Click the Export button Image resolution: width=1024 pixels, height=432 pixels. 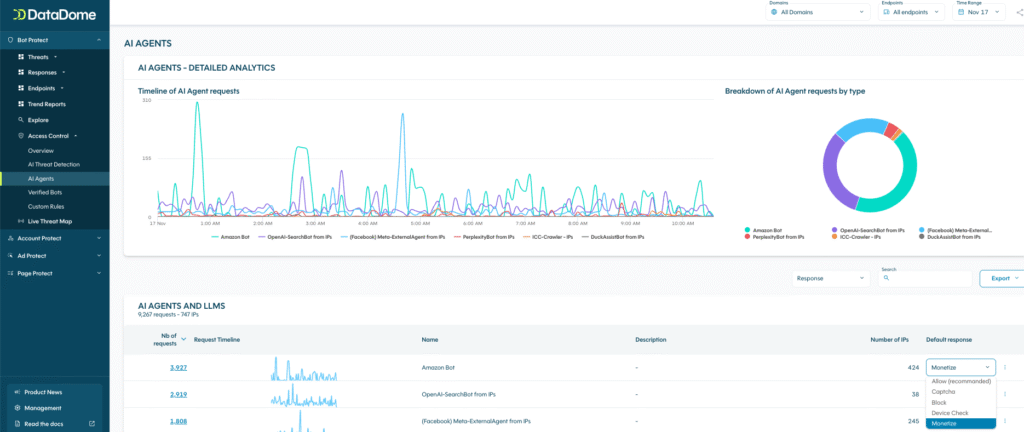click(1000, 278)
